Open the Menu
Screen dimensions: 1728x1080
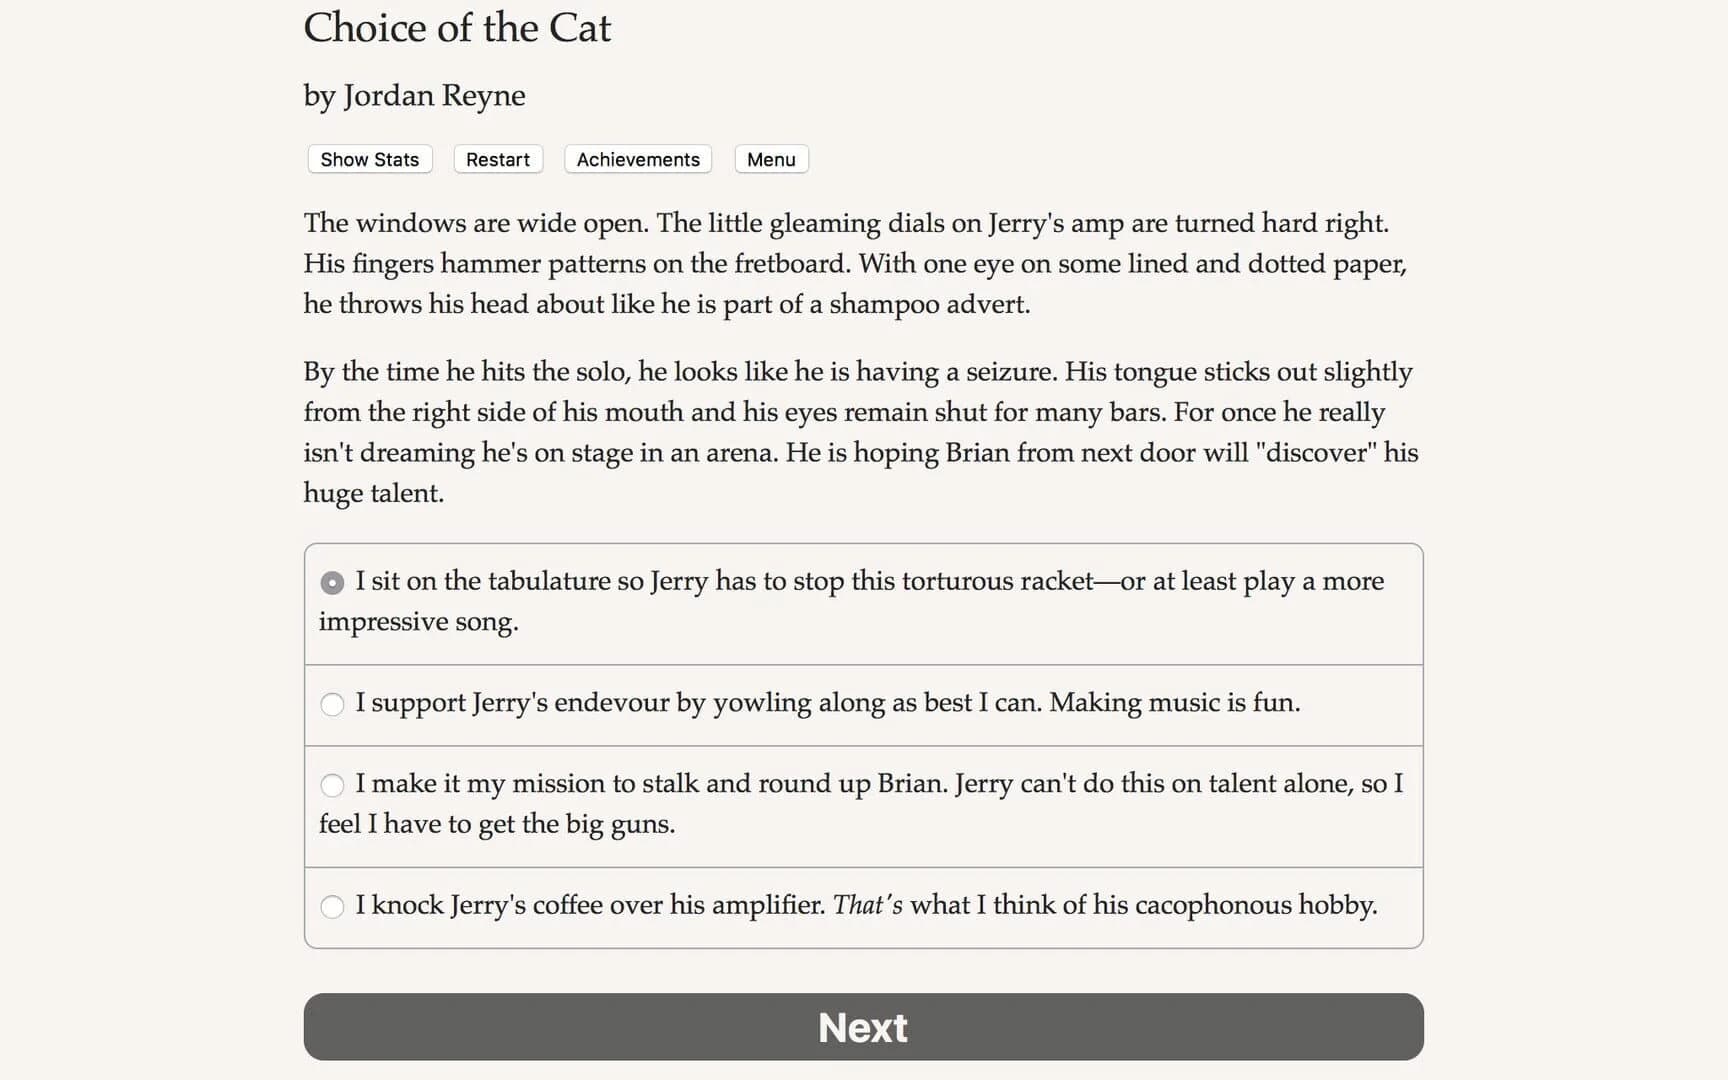770,159
